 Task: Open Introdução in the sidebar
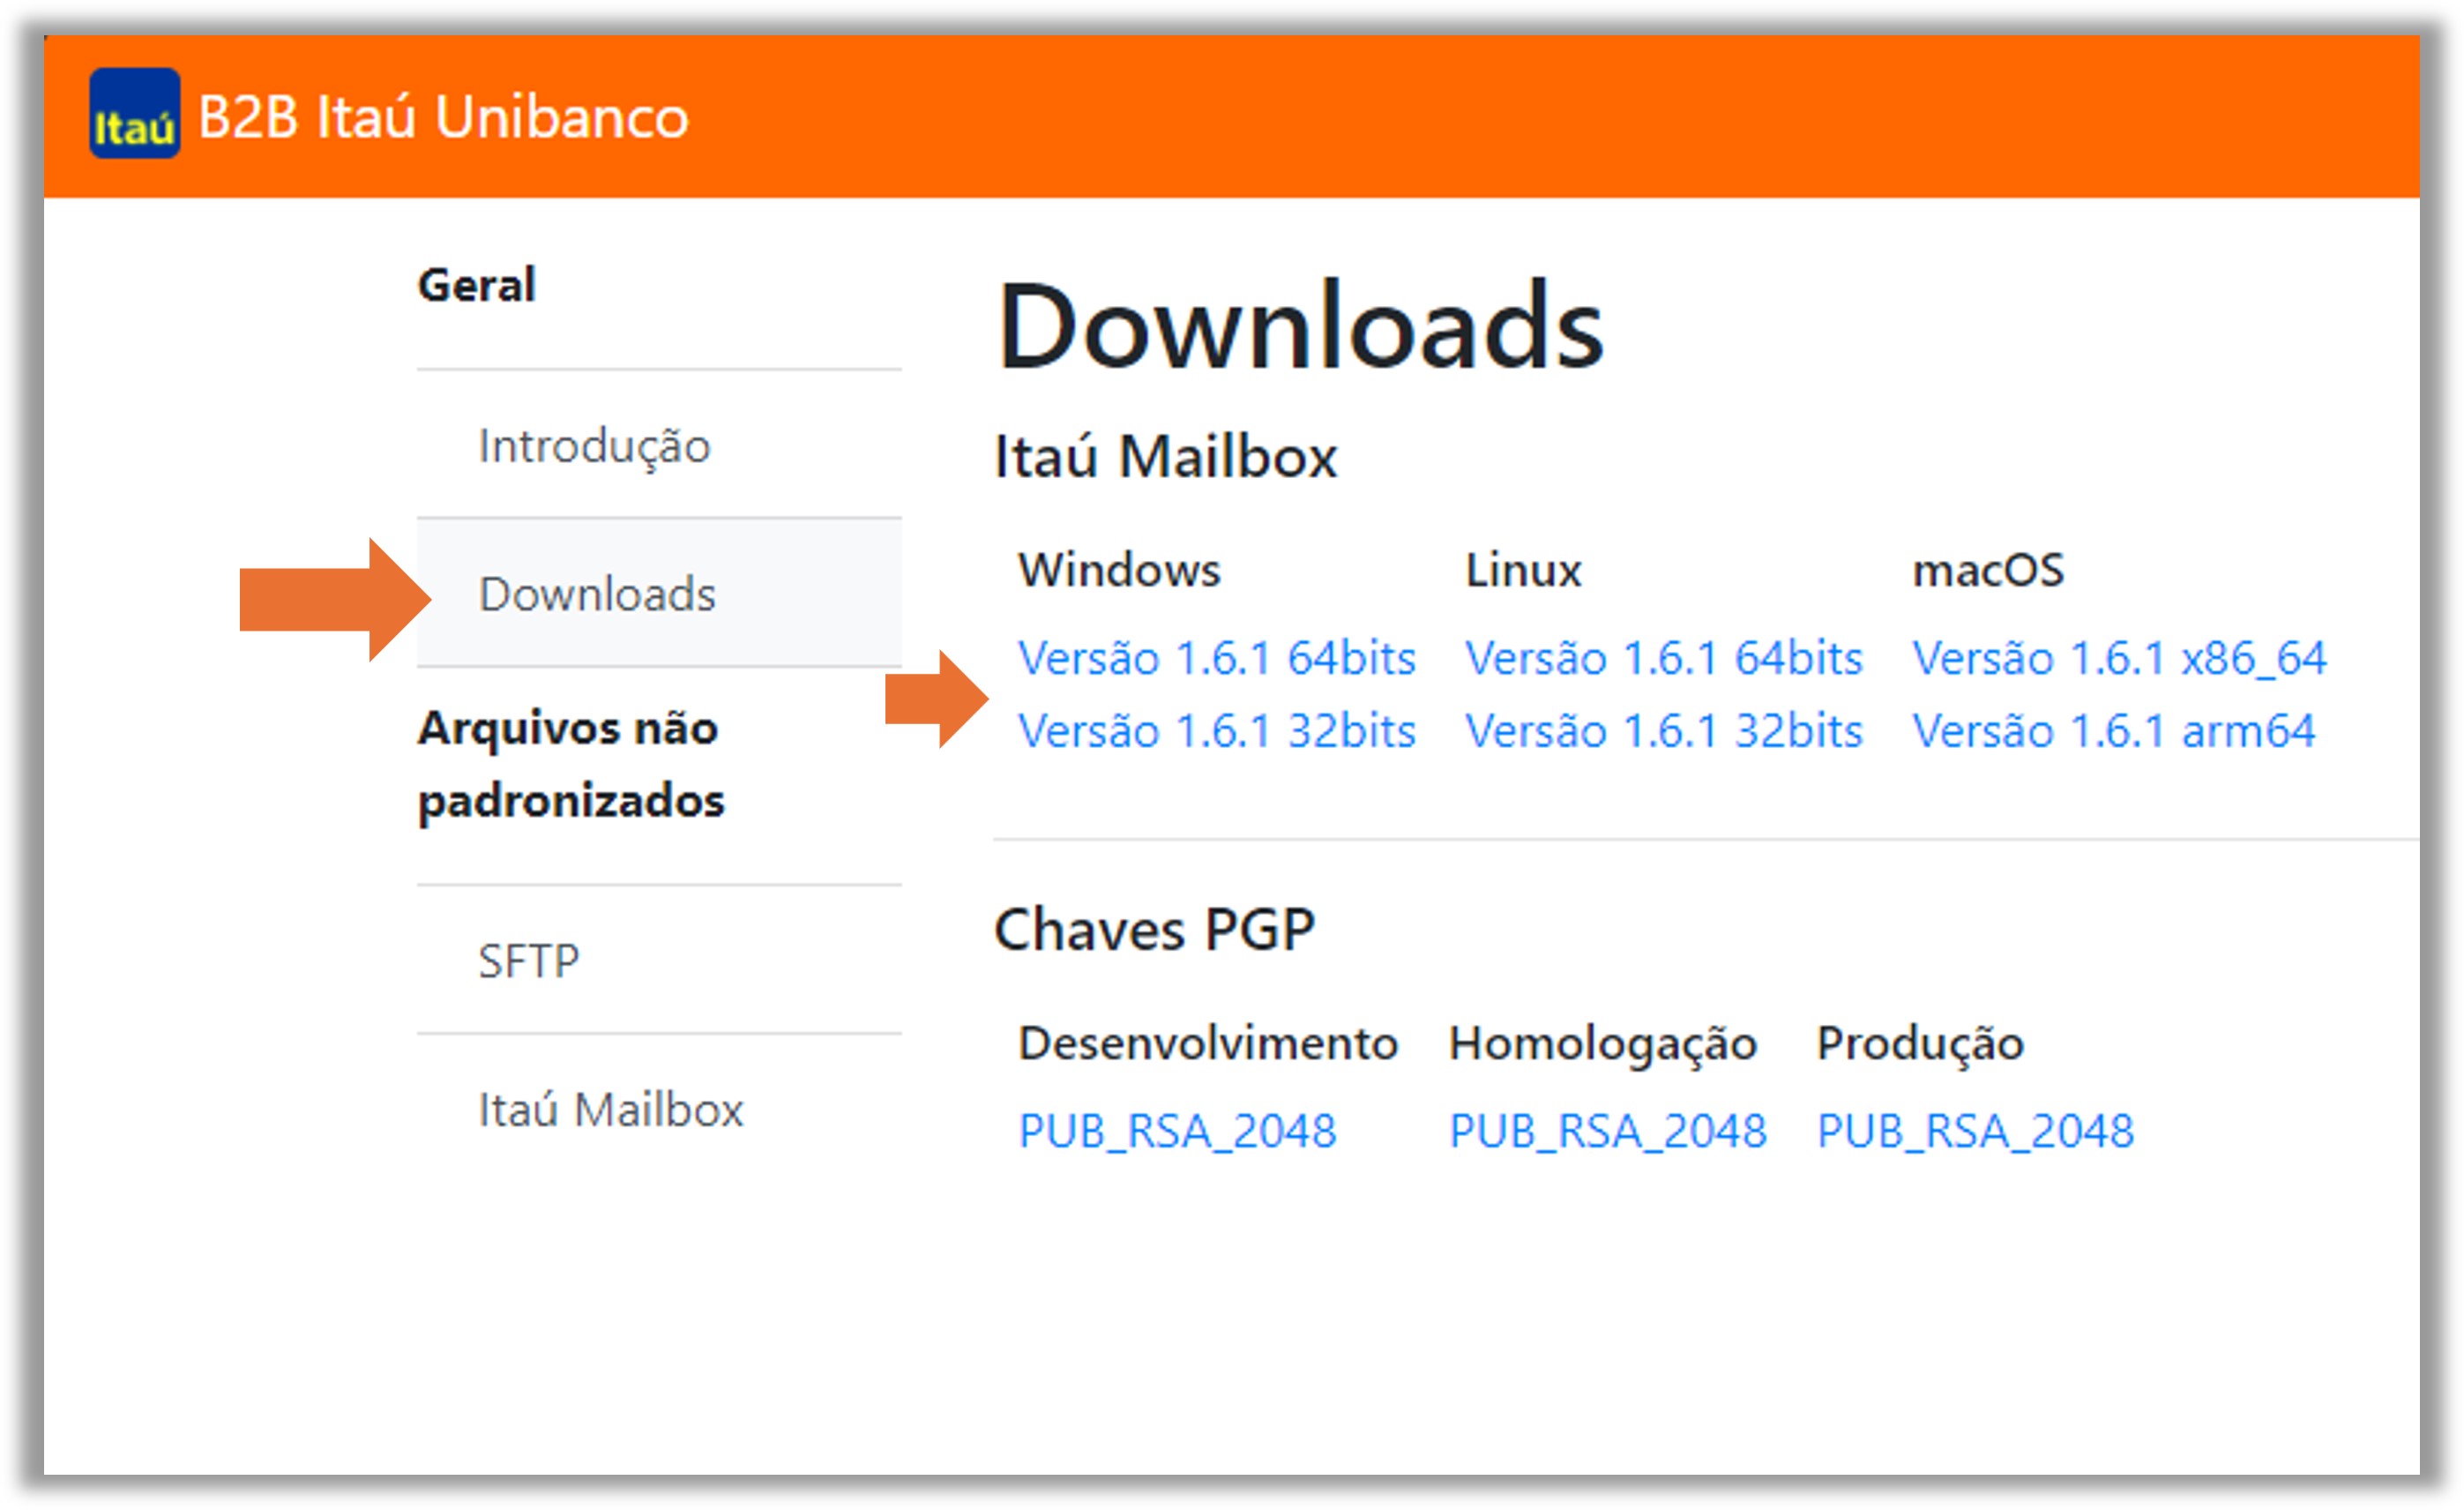tap(594, 446)
